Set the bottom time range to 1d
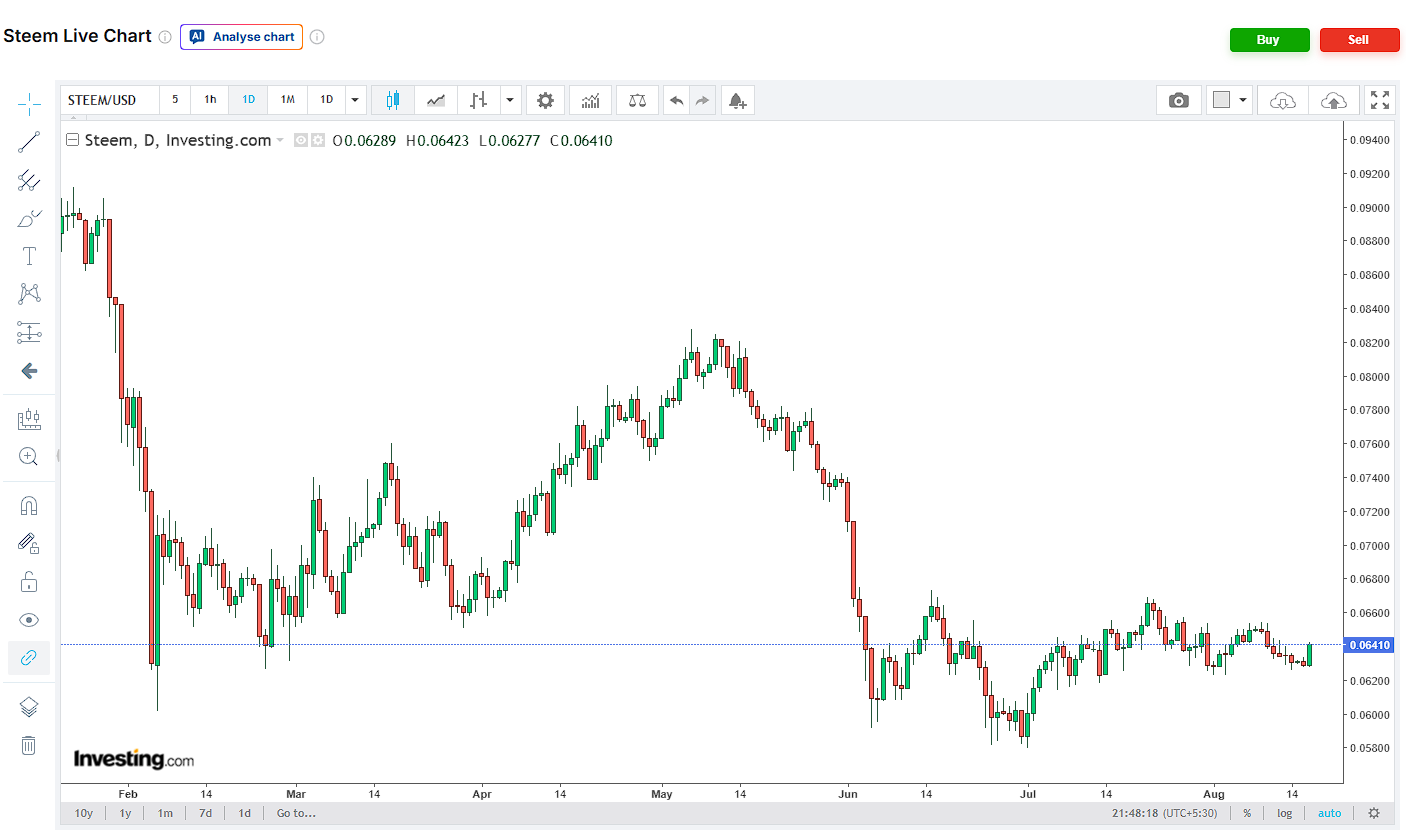Viewport: 1406px width, 833px height. click(244, 813)
